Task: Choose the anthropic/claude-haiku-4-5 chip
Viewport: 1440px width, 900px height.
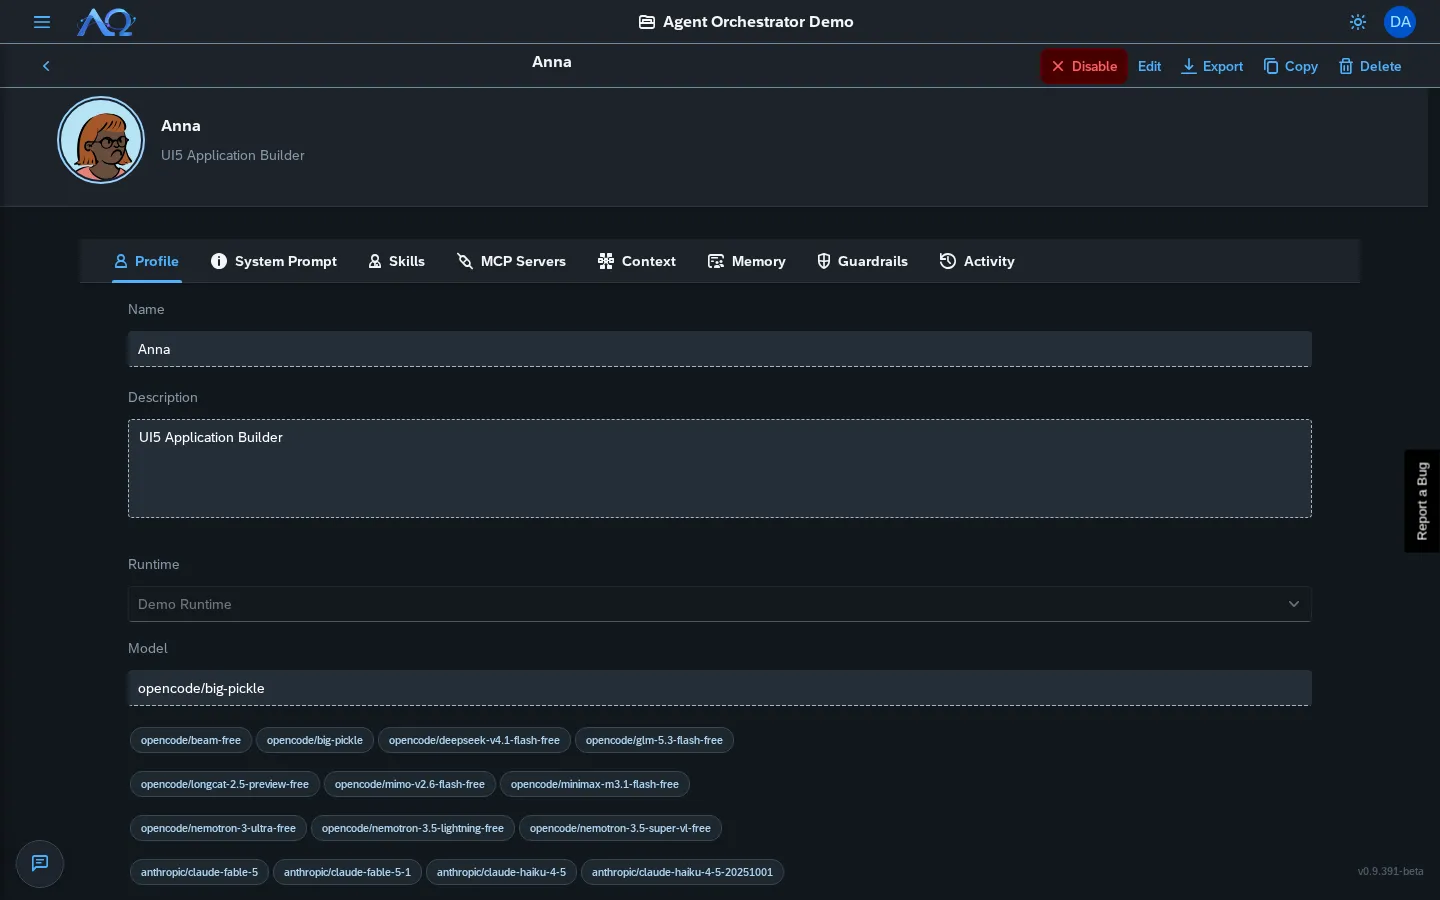Action: (501, 872)
